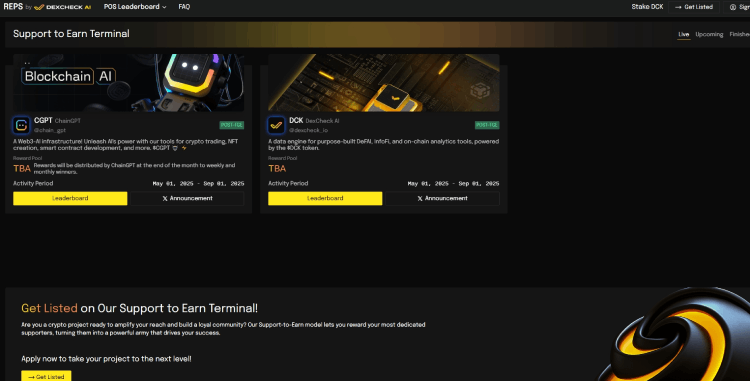This screenshot has height=381, width=750.
Task: Click the 'Get Listed on Our Support to Earn Terminal!' heading
Action: point(140,308)
